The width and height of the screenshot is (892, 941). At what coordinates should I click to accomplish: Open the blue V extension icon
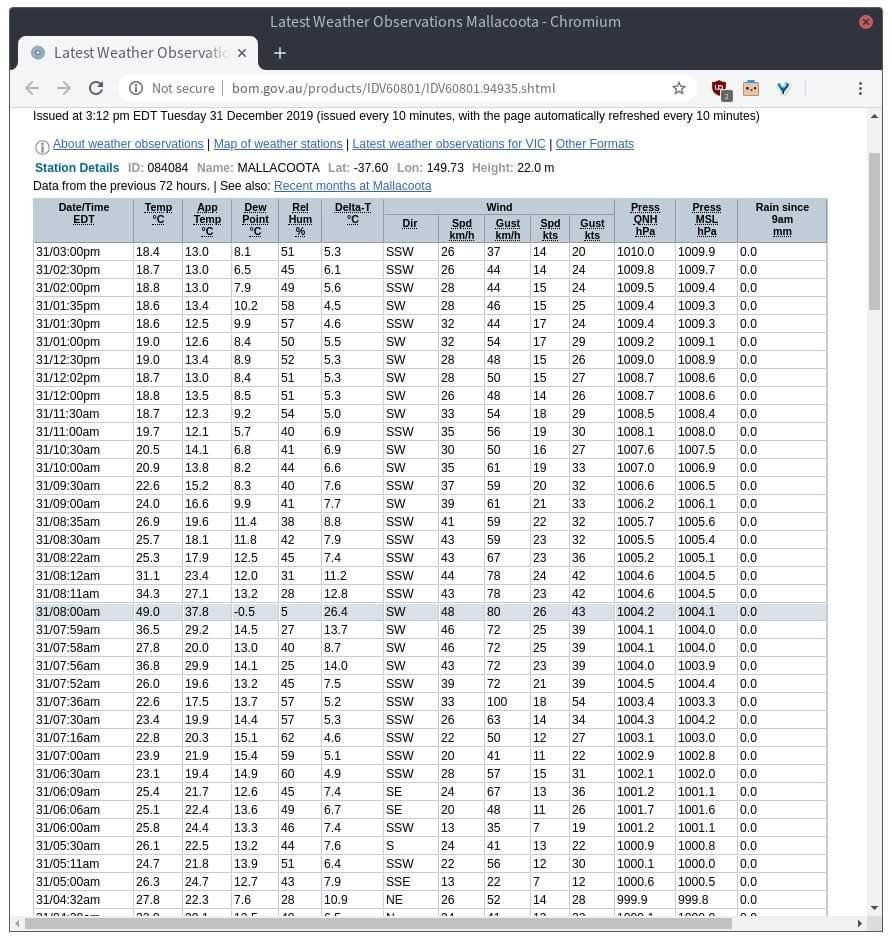783,88
